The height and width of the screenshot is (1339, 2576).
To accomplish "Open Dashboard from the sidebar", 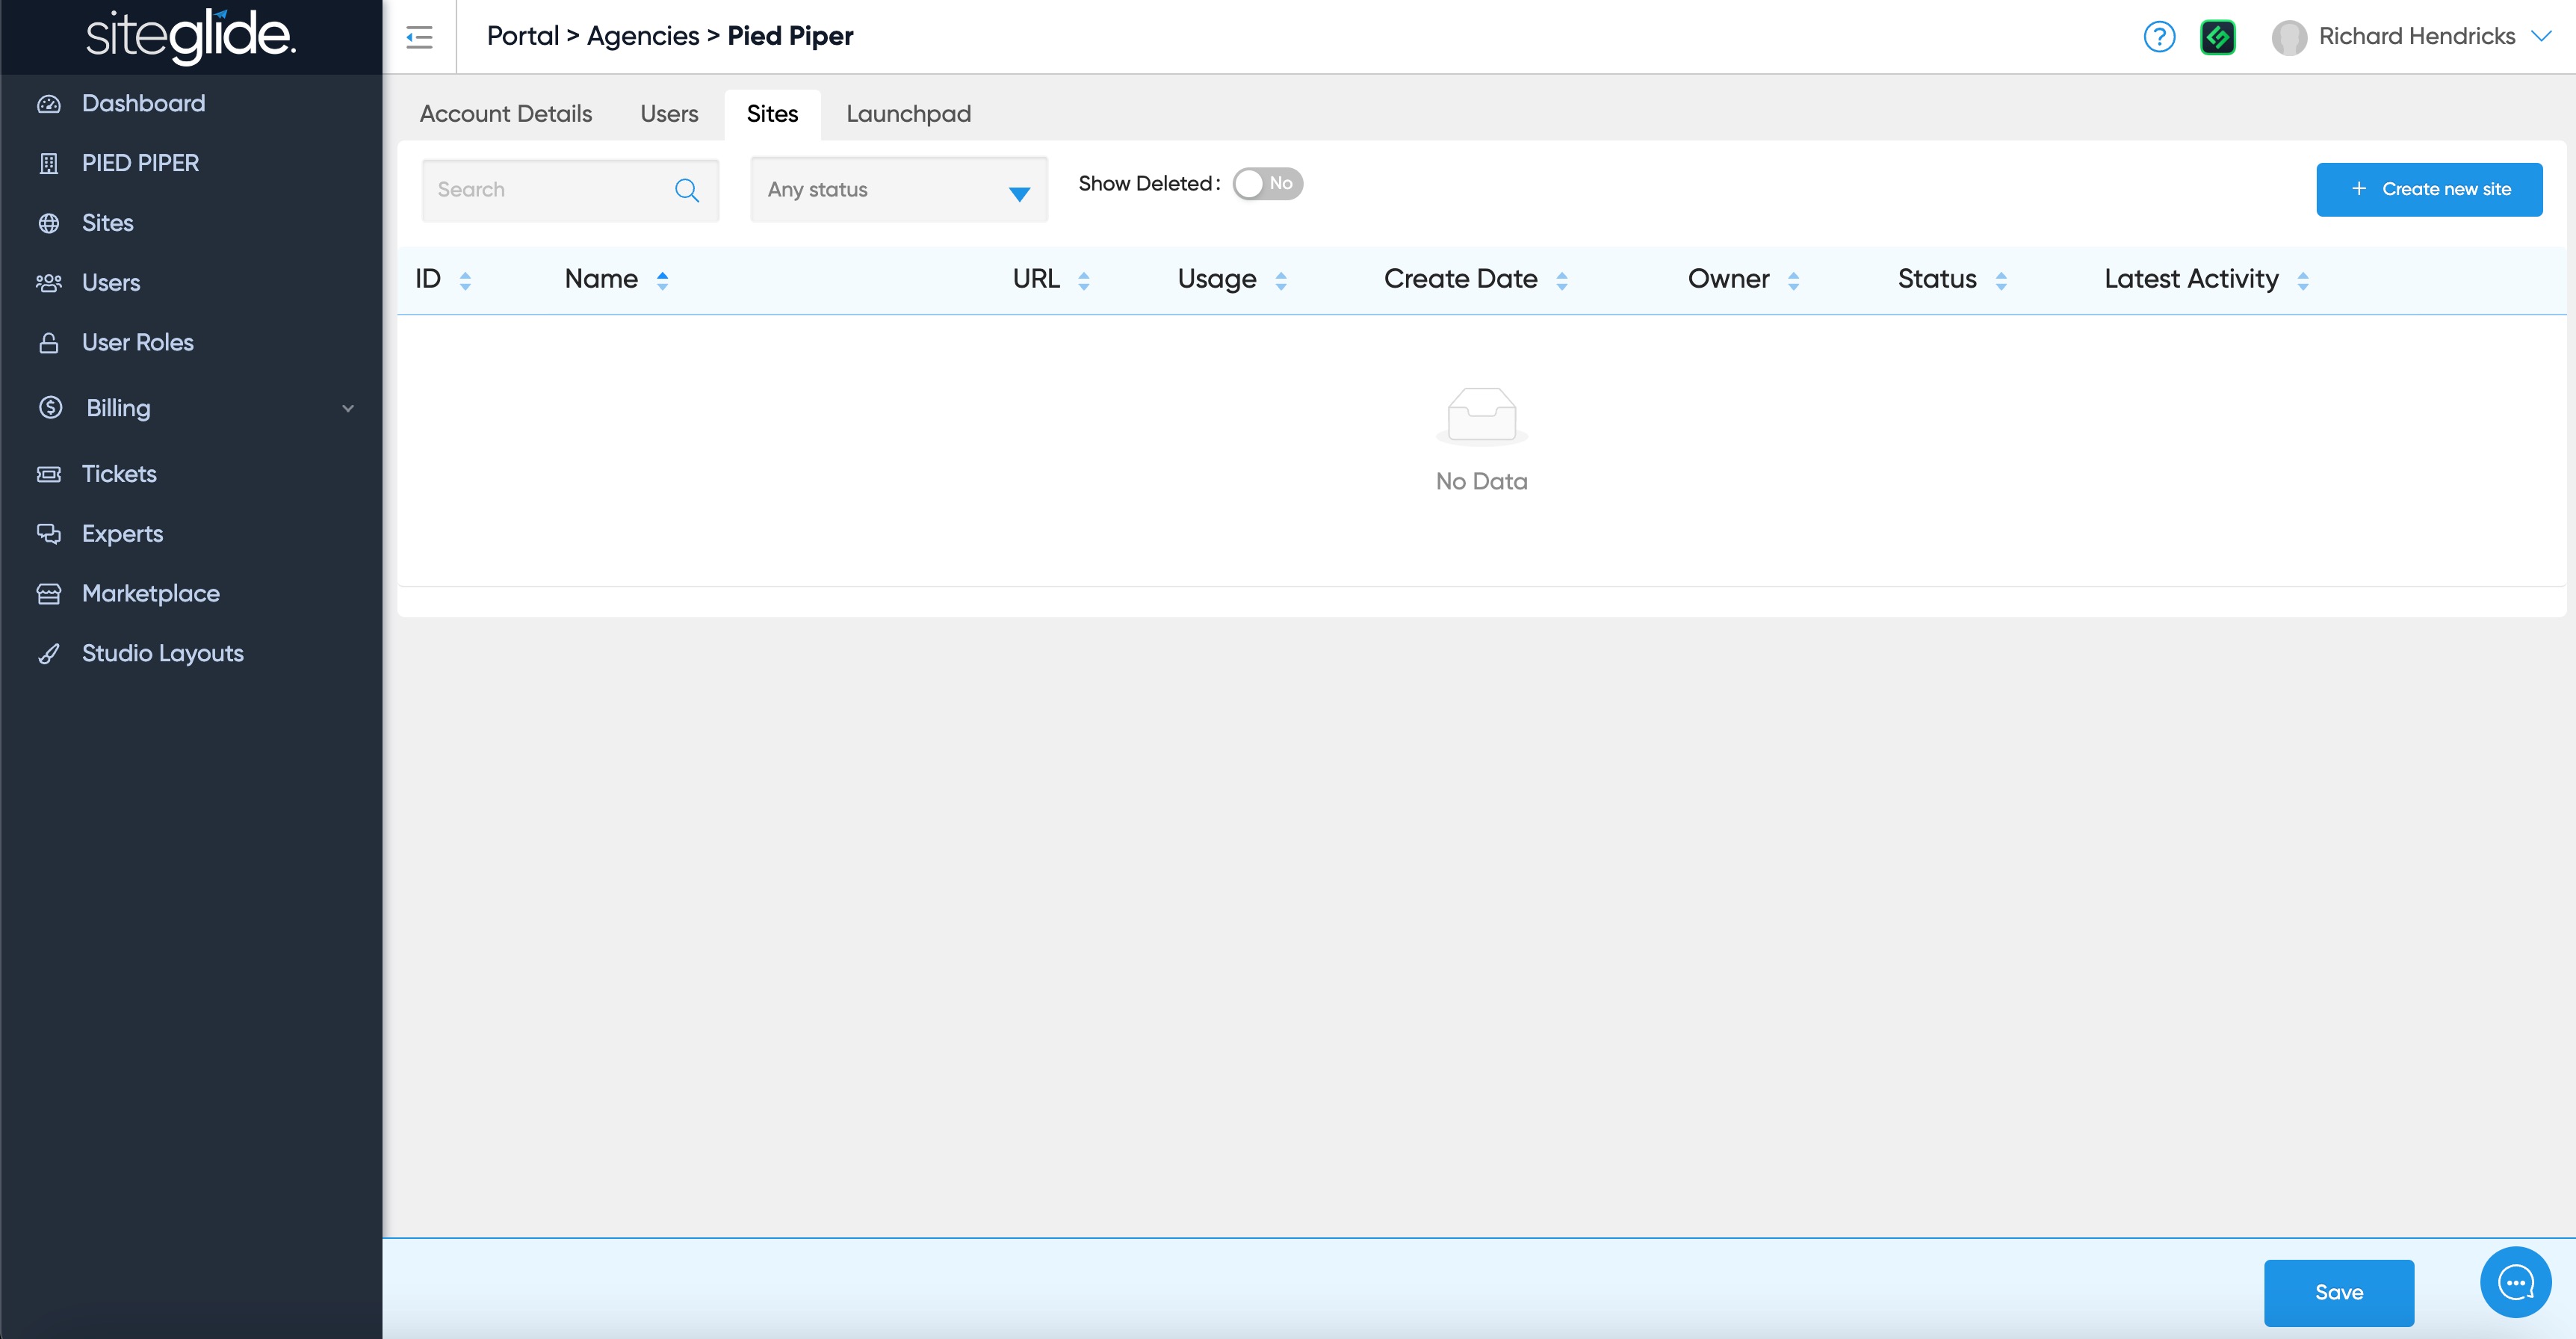I will point(143,103).
